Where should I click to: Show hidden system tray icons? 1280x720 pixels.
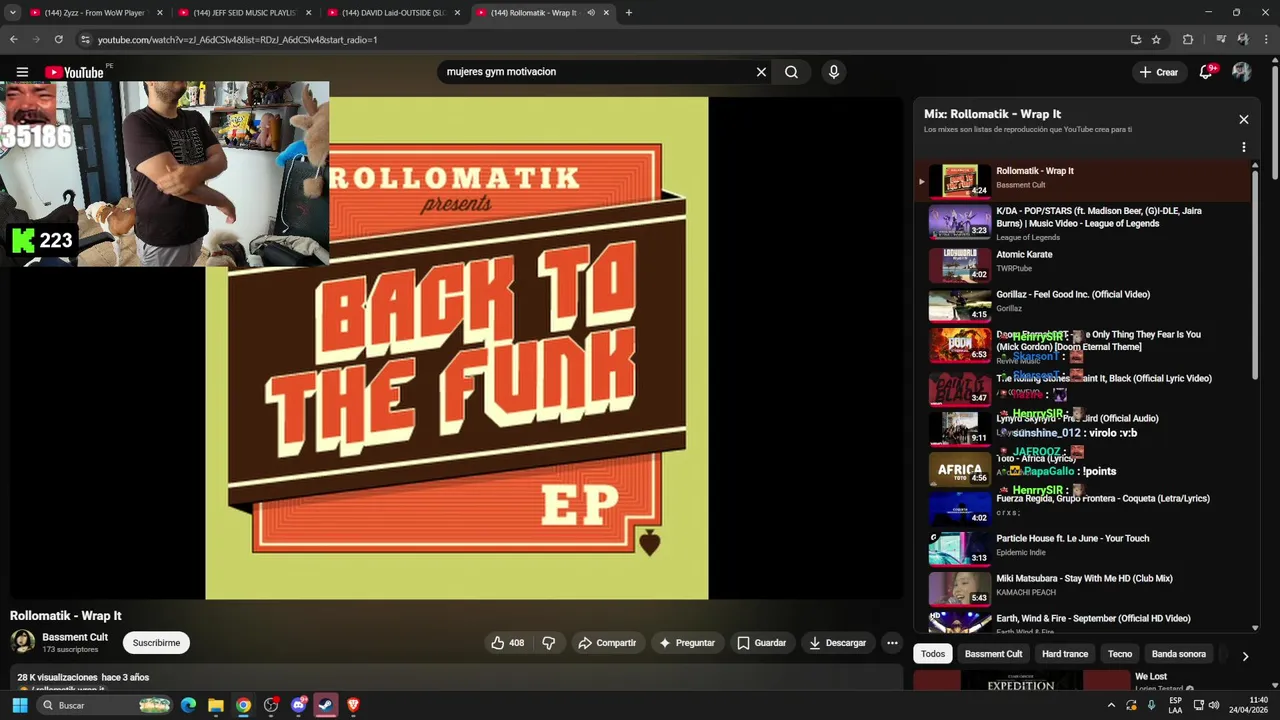click(x=1110, y=705)
